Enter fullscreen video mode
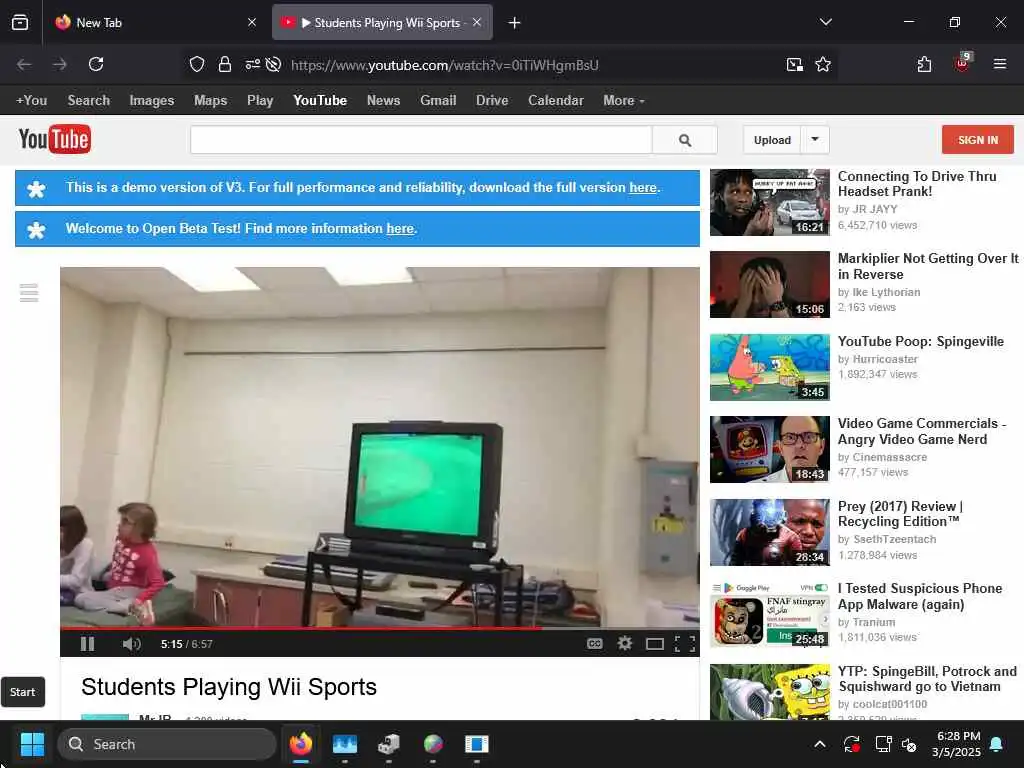Image resolution: width=1024 pixels, height=768 pixels. [684, 645]
